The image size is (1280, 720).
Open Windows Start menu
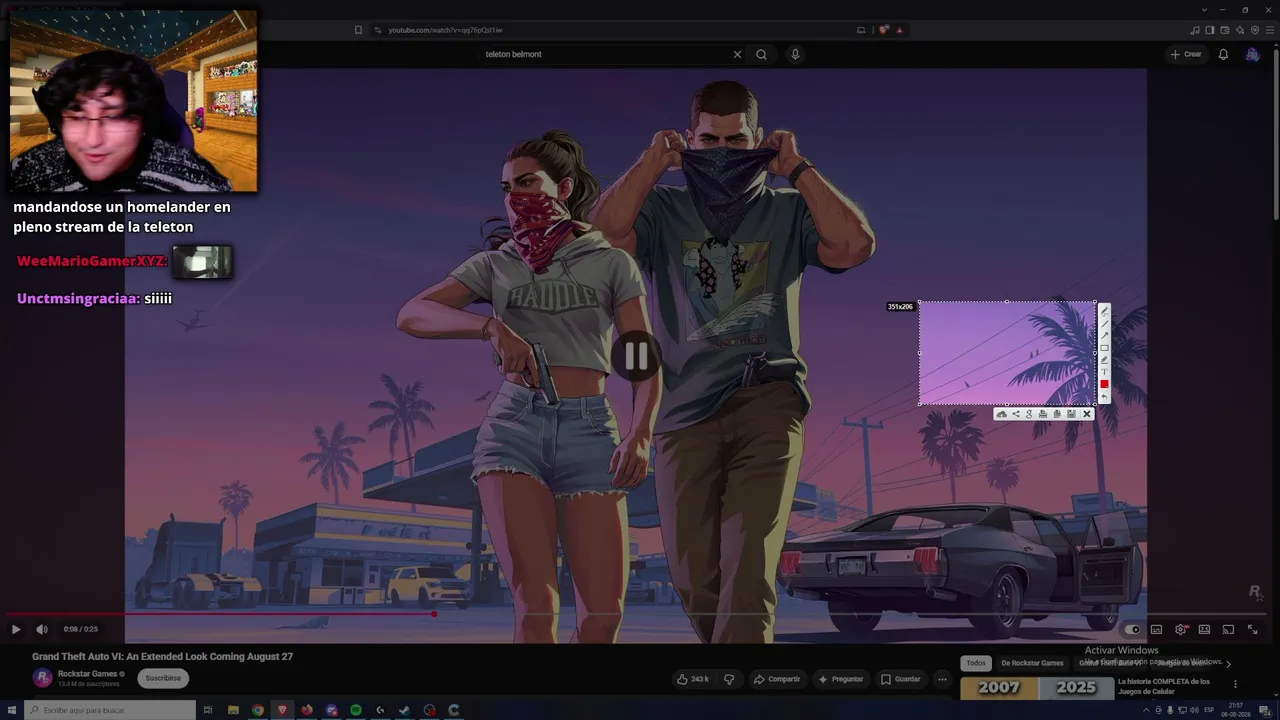click(12, 710)
